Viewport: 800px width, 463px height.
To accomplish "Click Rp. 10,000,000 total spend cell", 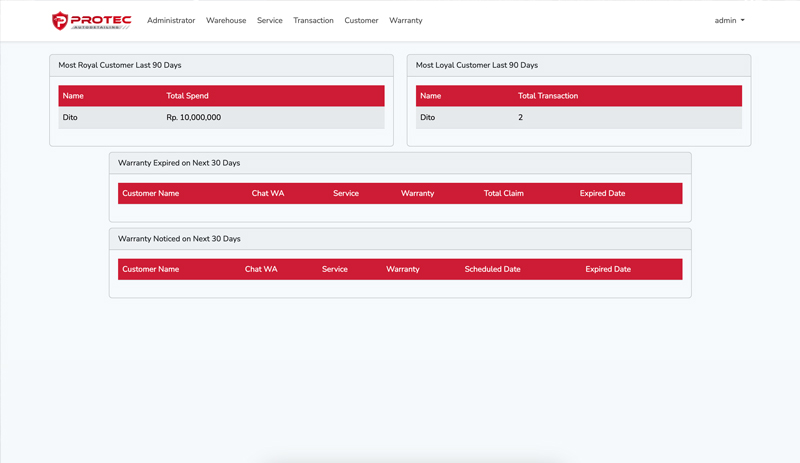I will pos(194,117).
